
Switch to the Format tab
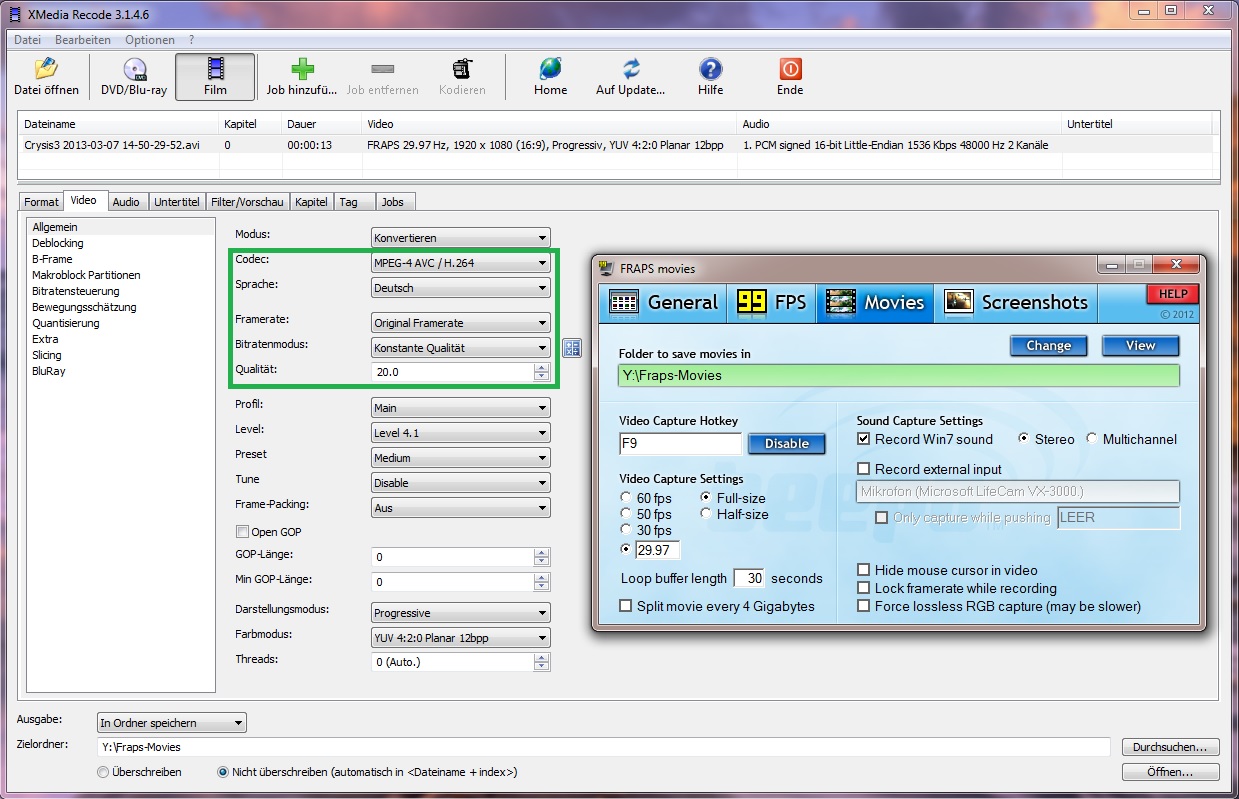pos(42,202)
